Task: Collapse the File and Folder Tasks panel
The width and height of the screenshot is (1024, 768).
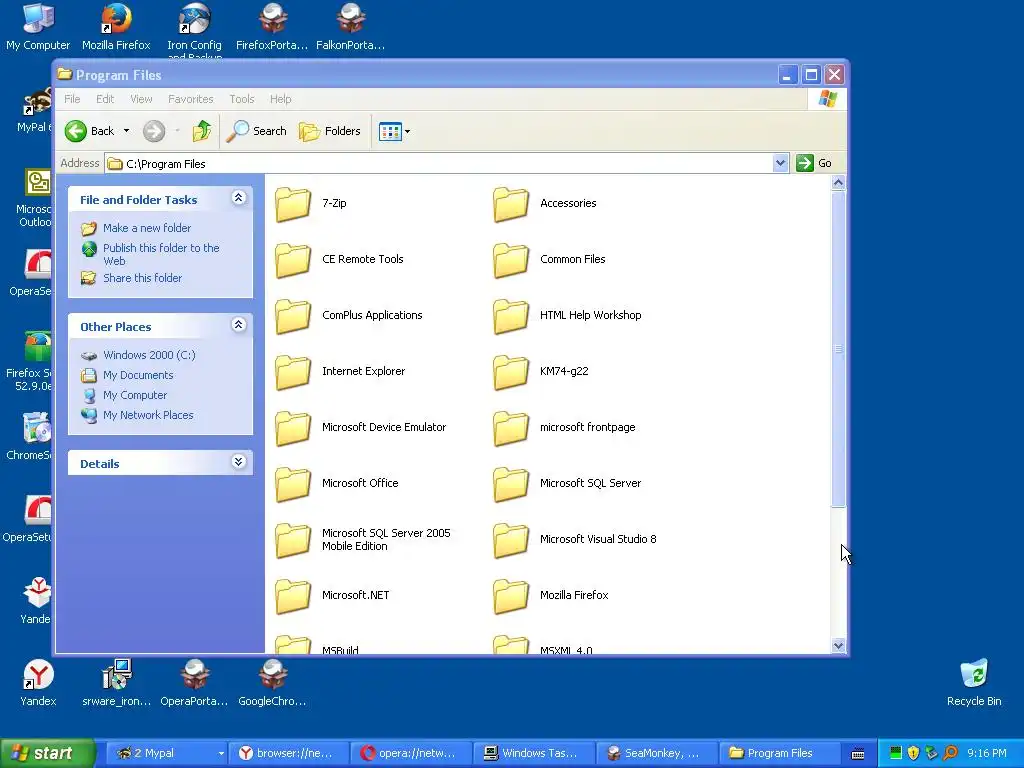Action: [238, 198]
